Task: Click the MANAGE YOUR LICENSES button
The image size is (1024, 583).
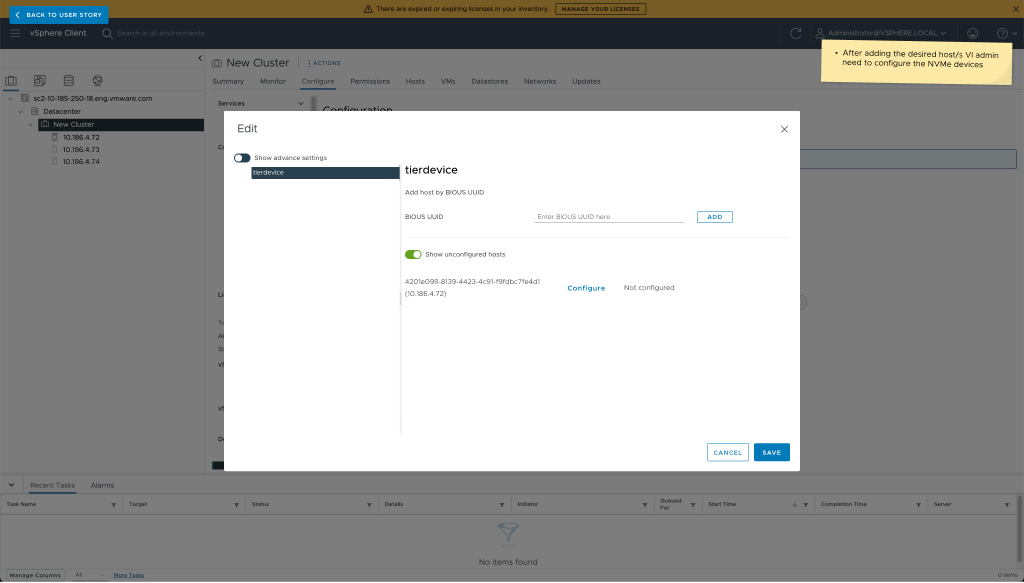Action: tap(600, 8)
